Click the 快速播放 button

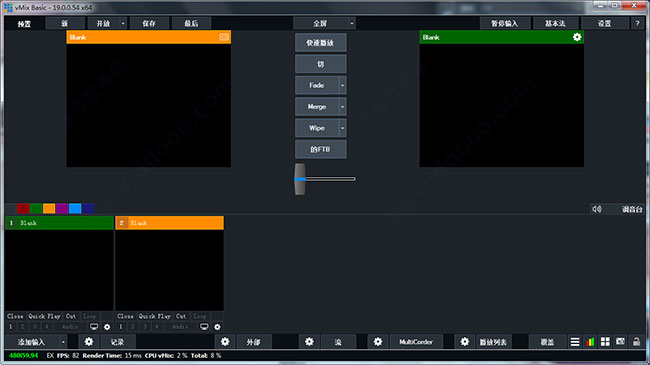[320, 43]
